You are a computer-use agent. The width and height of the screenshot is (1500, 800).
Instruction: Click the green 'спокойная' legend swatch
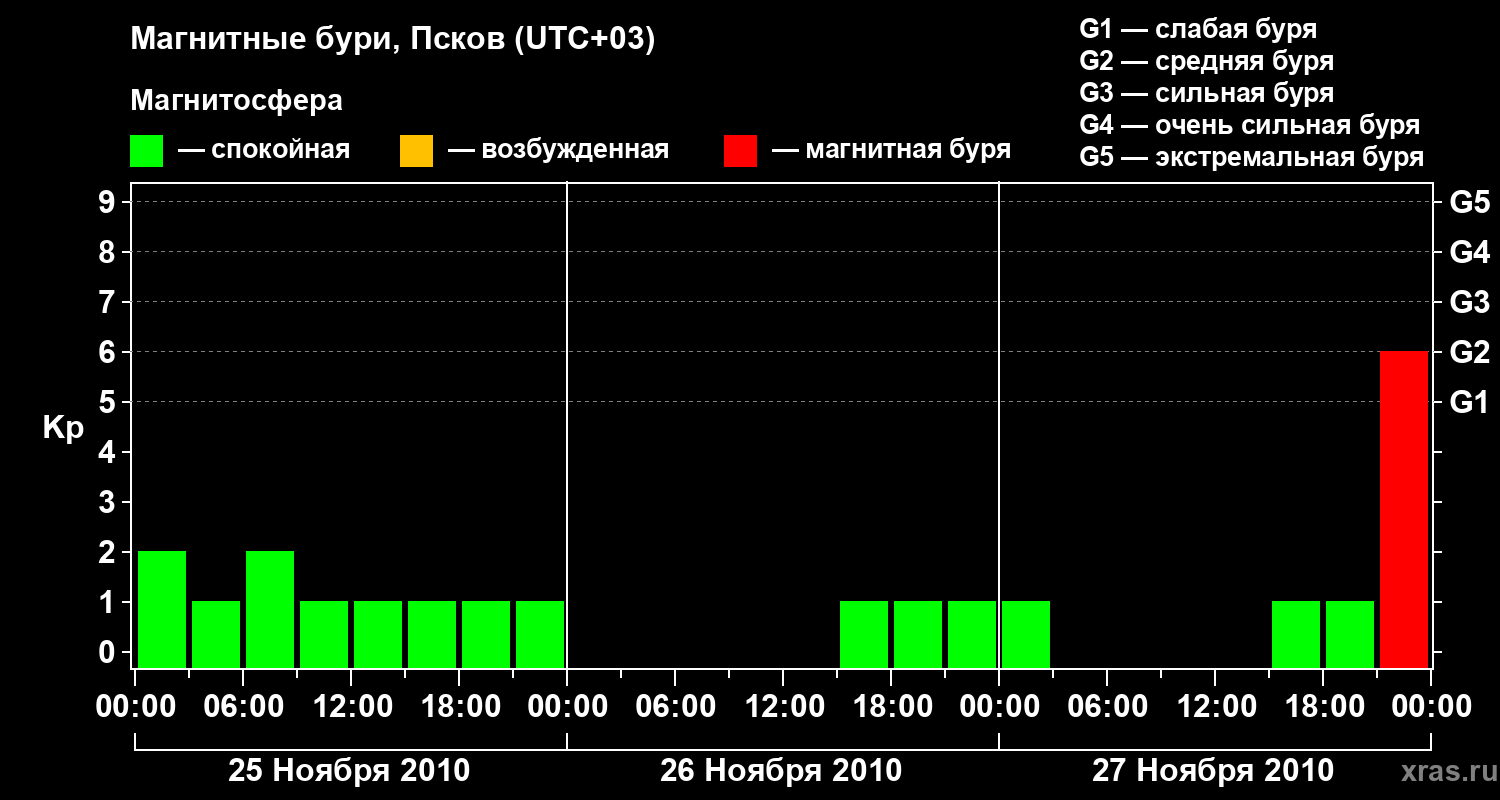coord(146,151)
